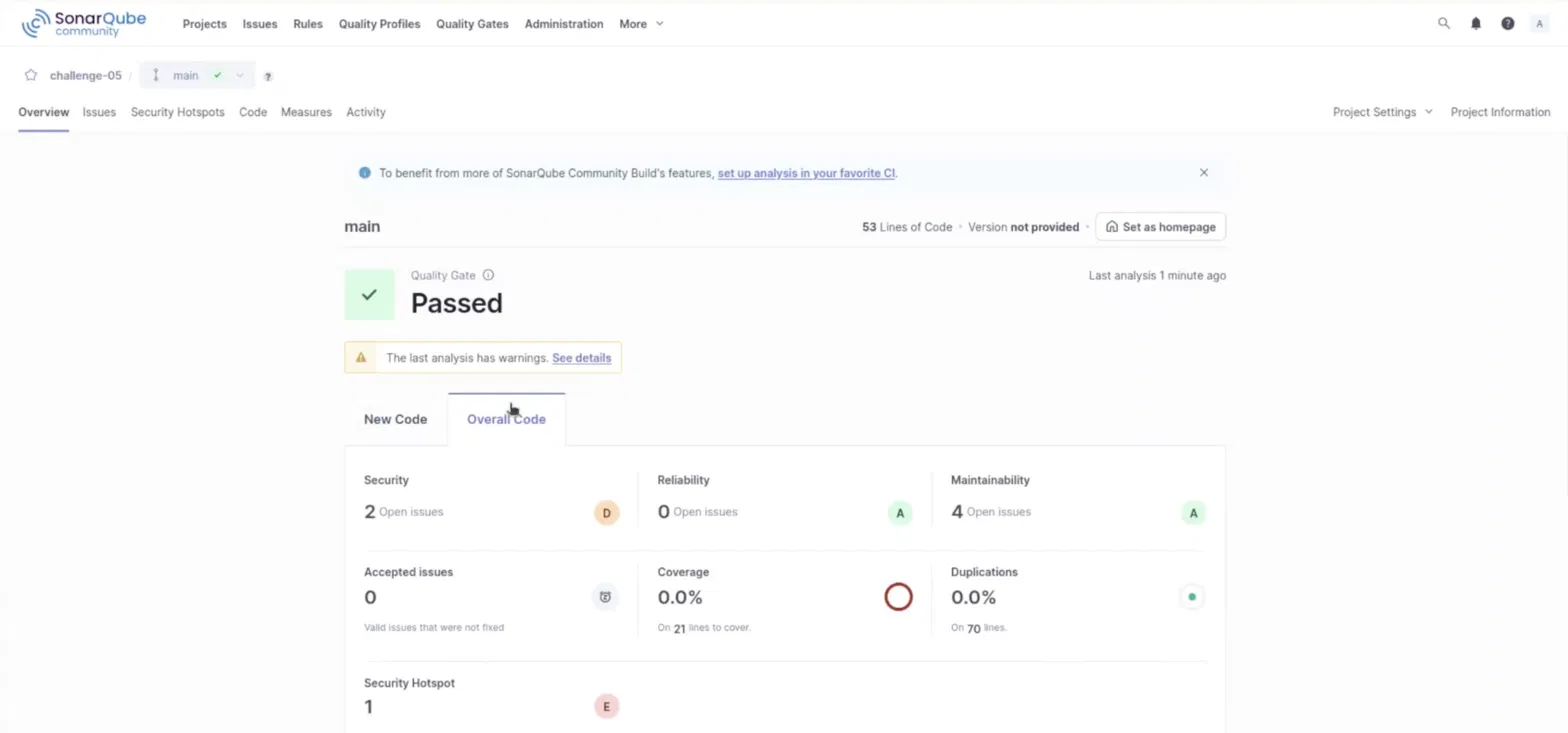Image resolution: width=1568 pixels, height=733 pixels.
Task: Open Administration
Action: pyautogui.click(x=564, y=24)
